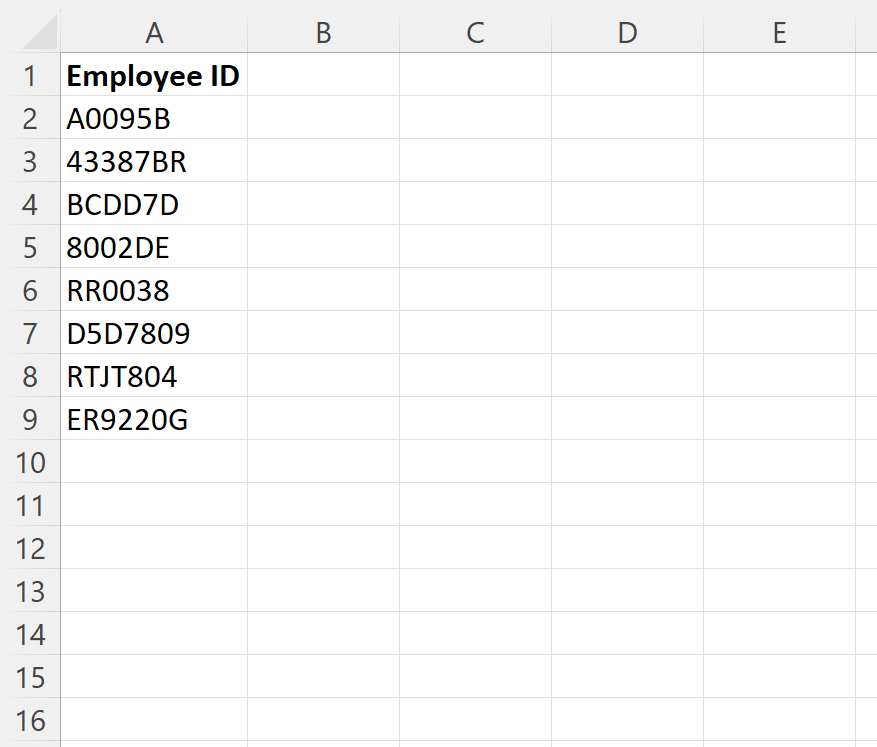Click the column E header
This screenshot has width=877, height=747.
[x=779, y=32]
